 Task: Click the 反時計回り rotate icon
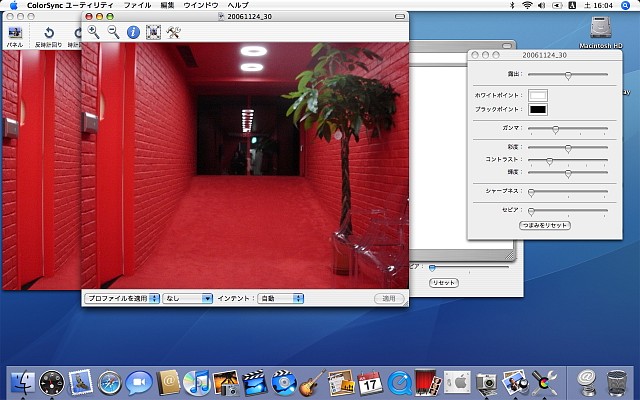coord(47,34)
